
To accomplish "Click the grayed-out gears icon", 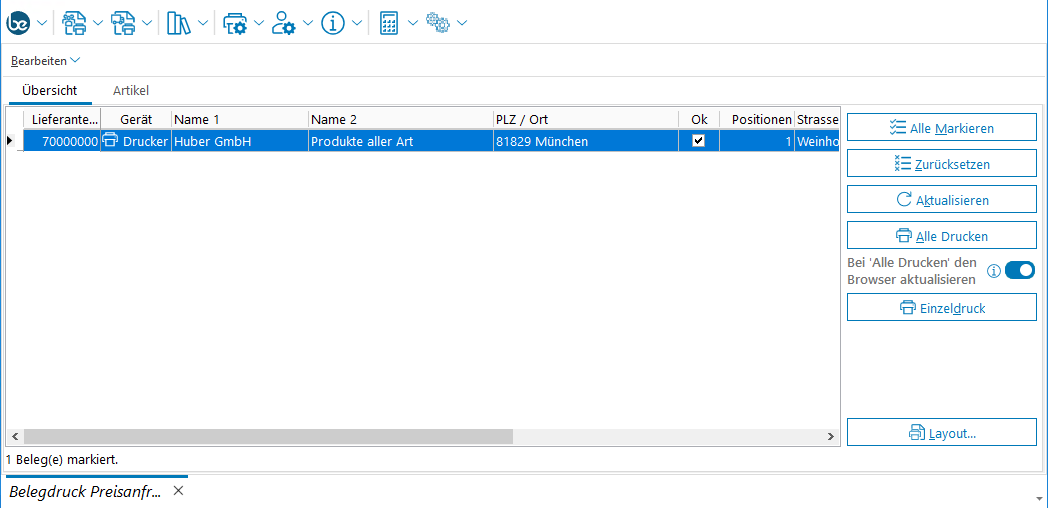I will click(x=438, y=23).
